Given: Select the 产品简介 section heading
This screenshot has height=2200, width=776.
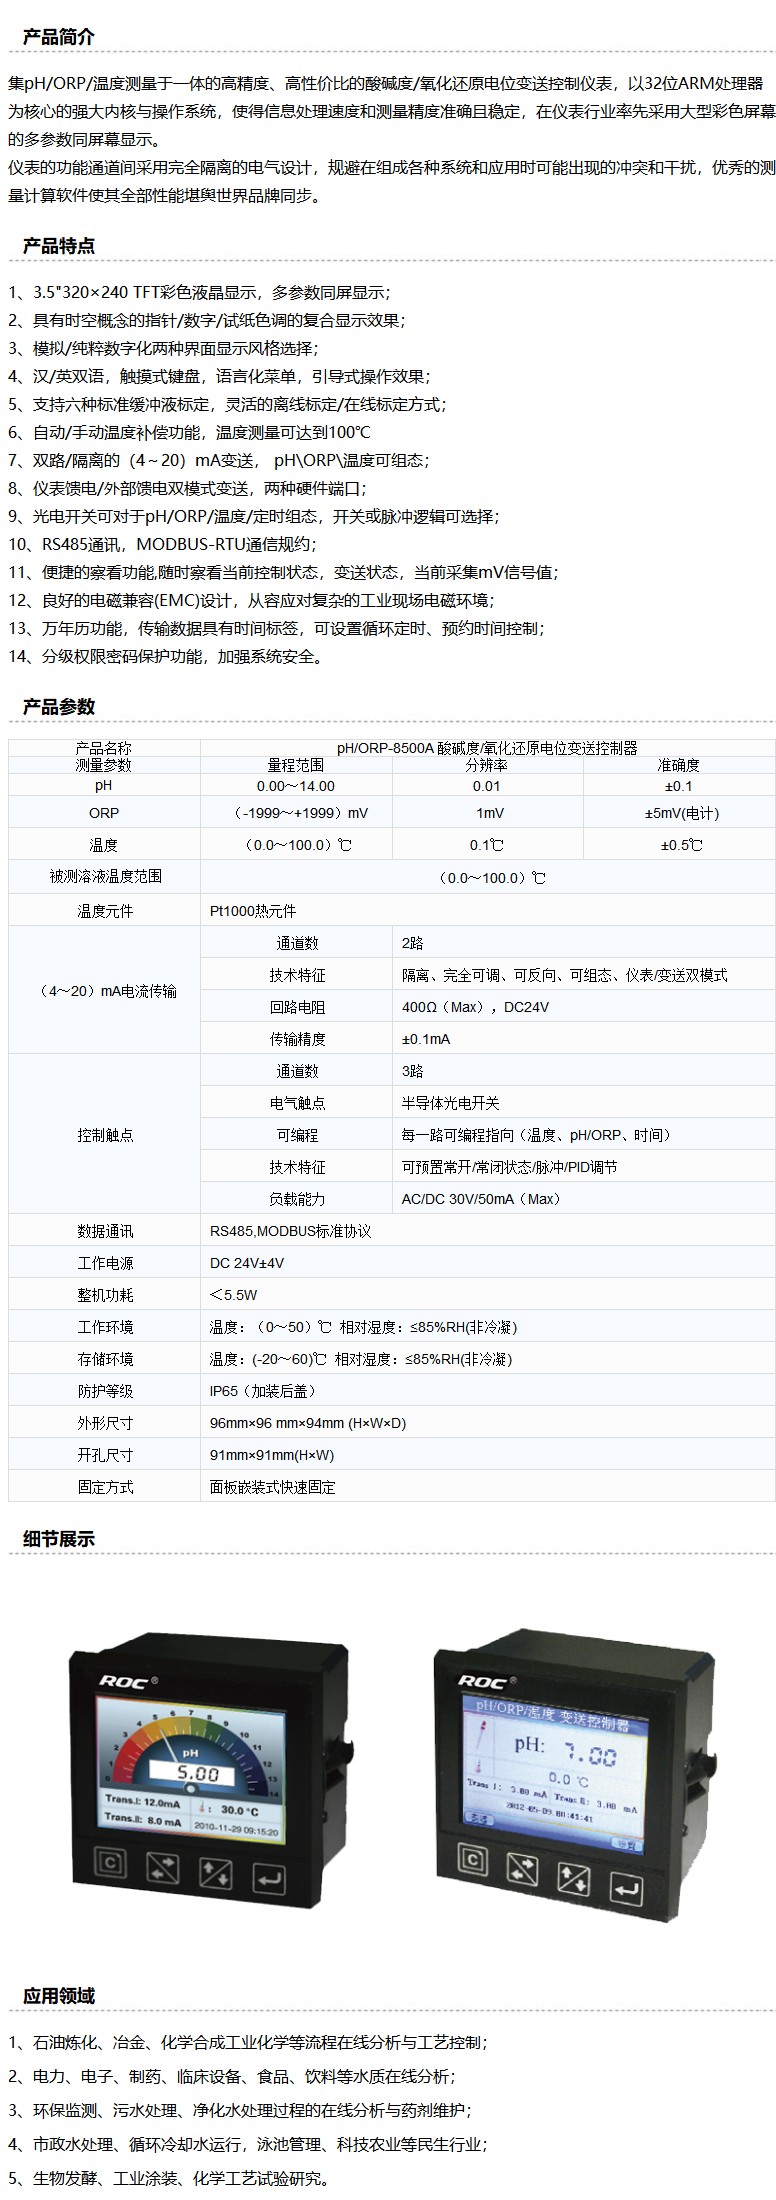Looking at the screenshot, I should (x=59, y=37).
